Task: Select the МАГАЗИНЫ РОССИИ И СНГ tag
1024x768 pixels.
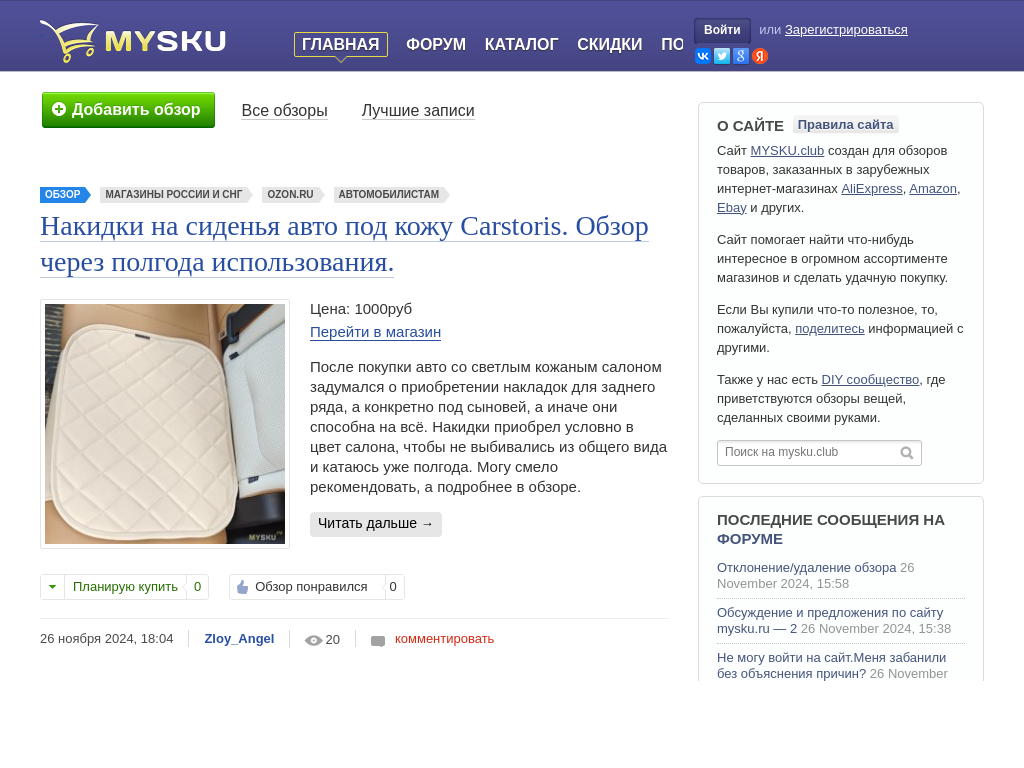Action: [x=174, y=194]
